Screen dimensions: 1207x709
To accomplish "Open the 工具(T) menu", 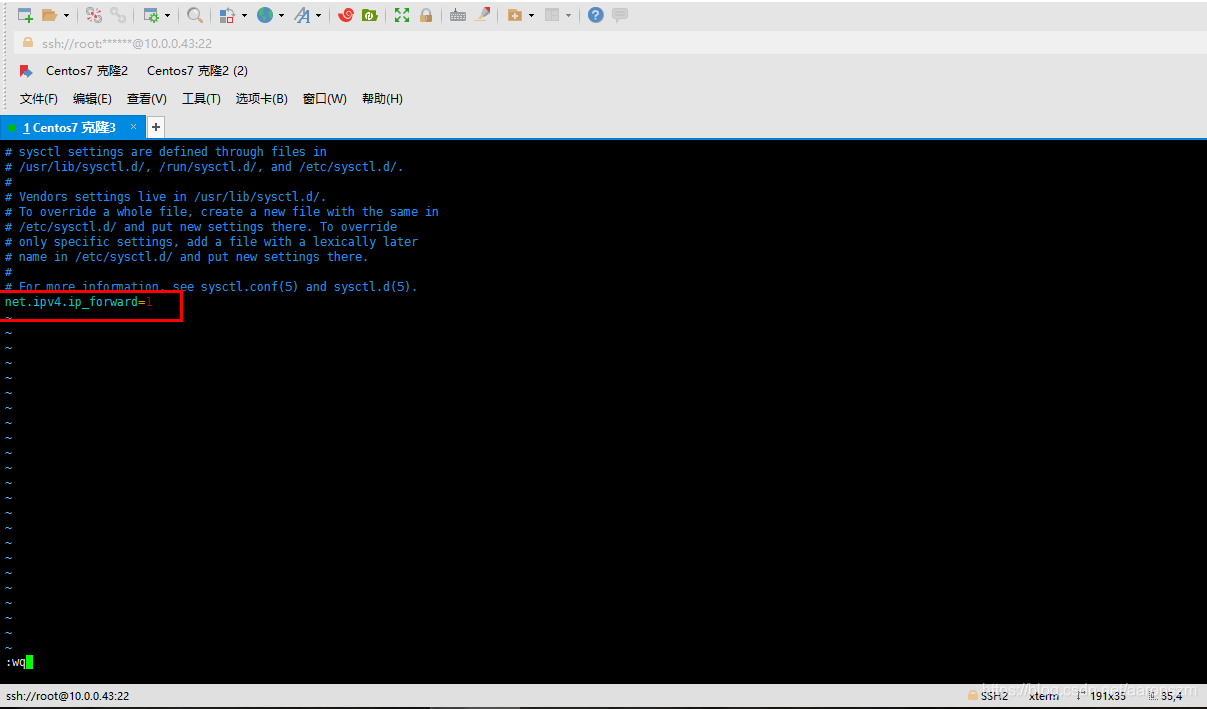I will click(201, 99).
